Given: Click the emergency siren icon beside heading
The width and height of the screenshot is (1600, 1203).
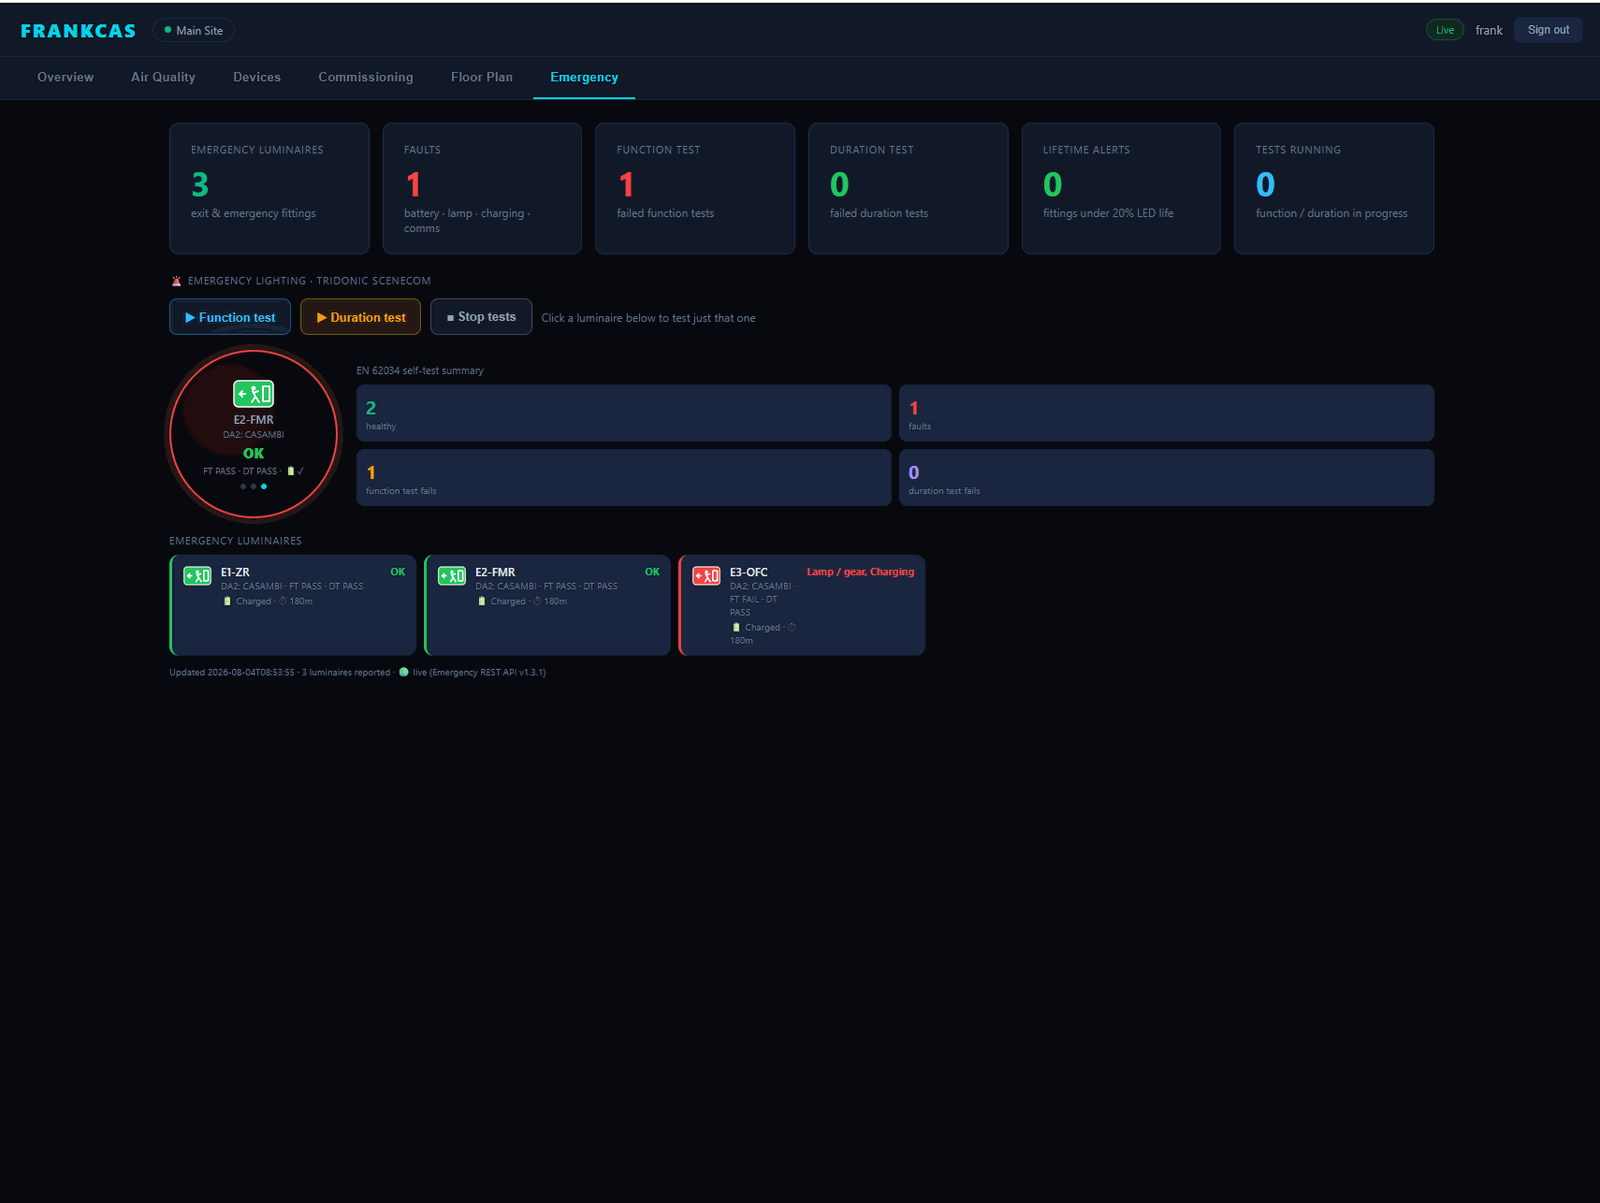Looking at the screenshot, I should 177,281.
